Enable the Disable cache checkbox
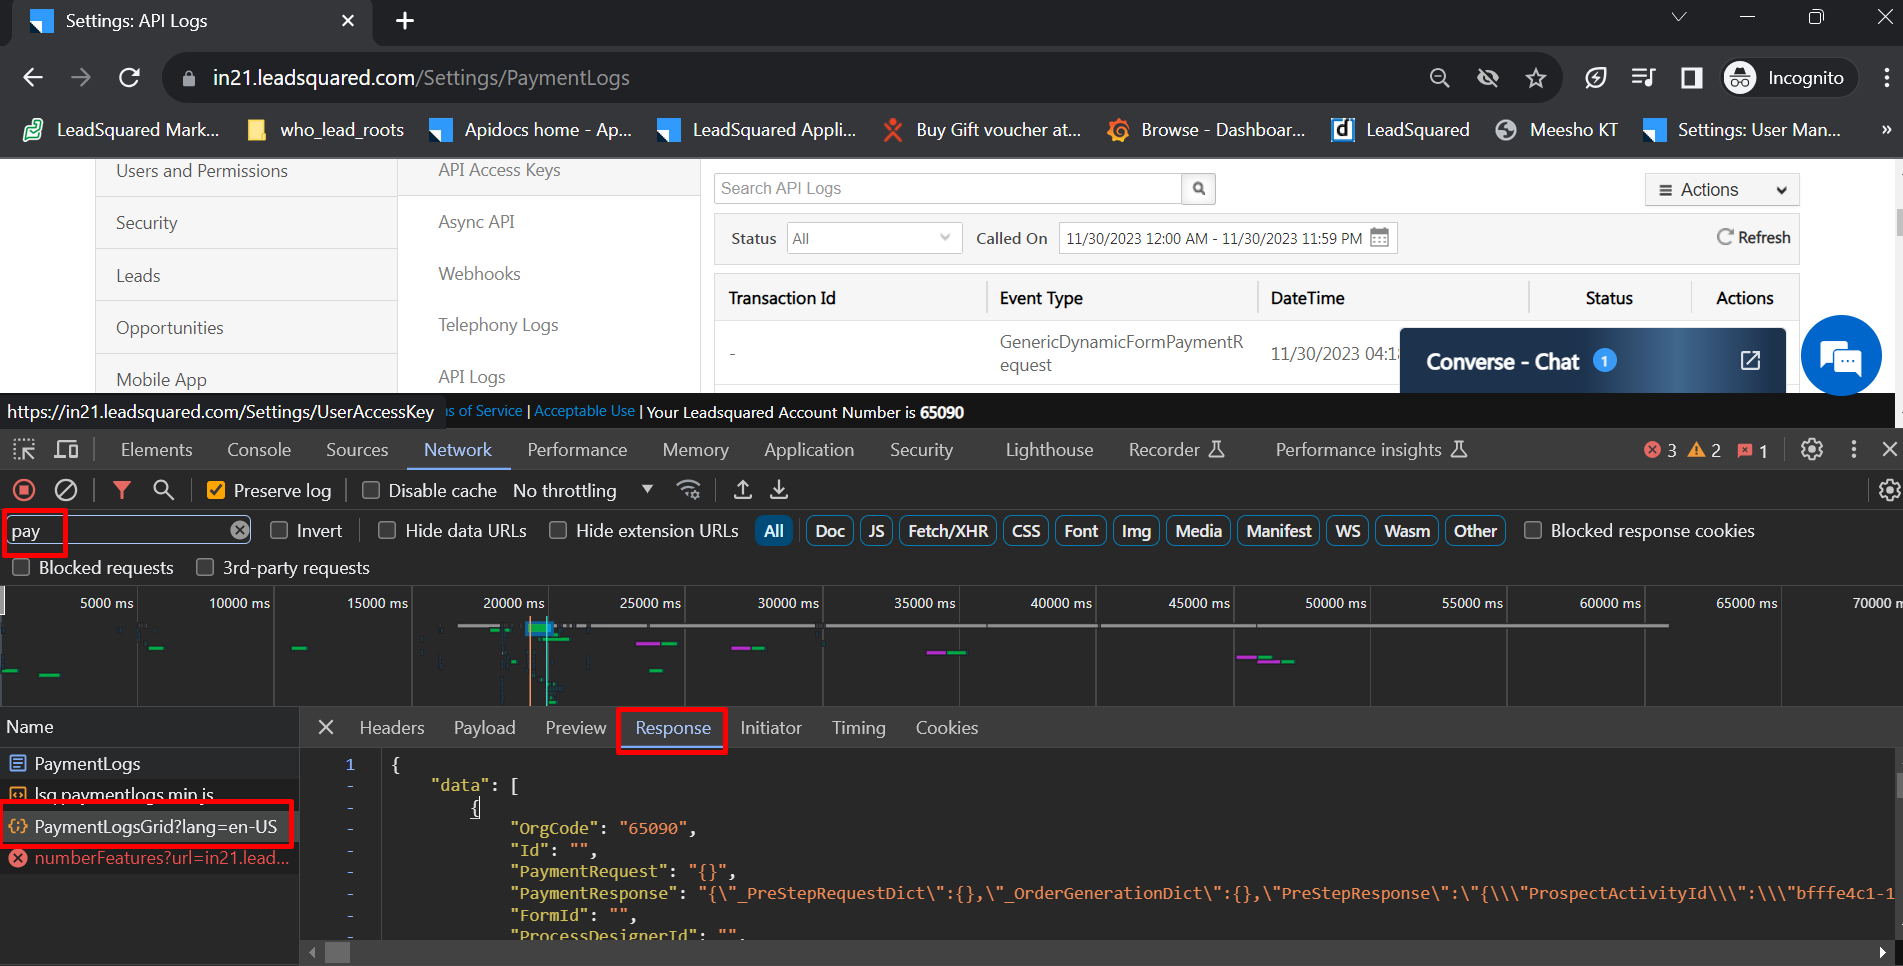Image resolution: width=1903 pixels, height=966 pixels. point(371,490)
